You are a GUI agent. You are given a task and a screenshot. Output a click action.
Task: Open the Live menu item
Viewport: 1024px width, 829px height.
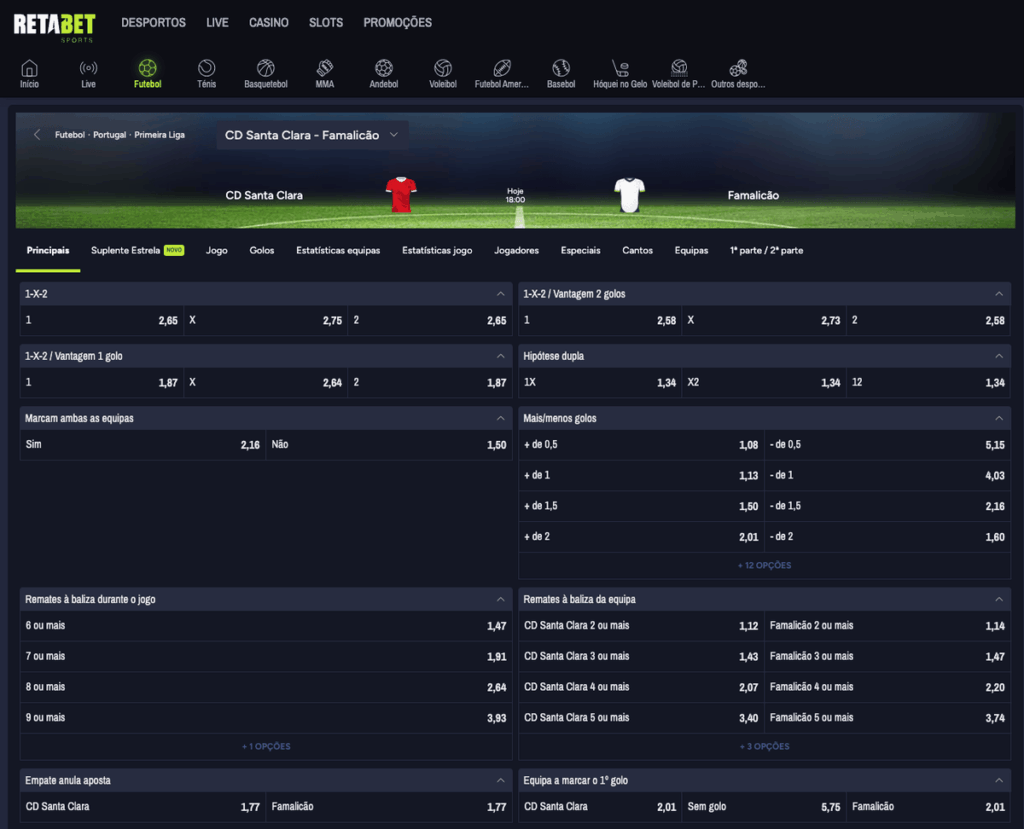click(217, 23)
